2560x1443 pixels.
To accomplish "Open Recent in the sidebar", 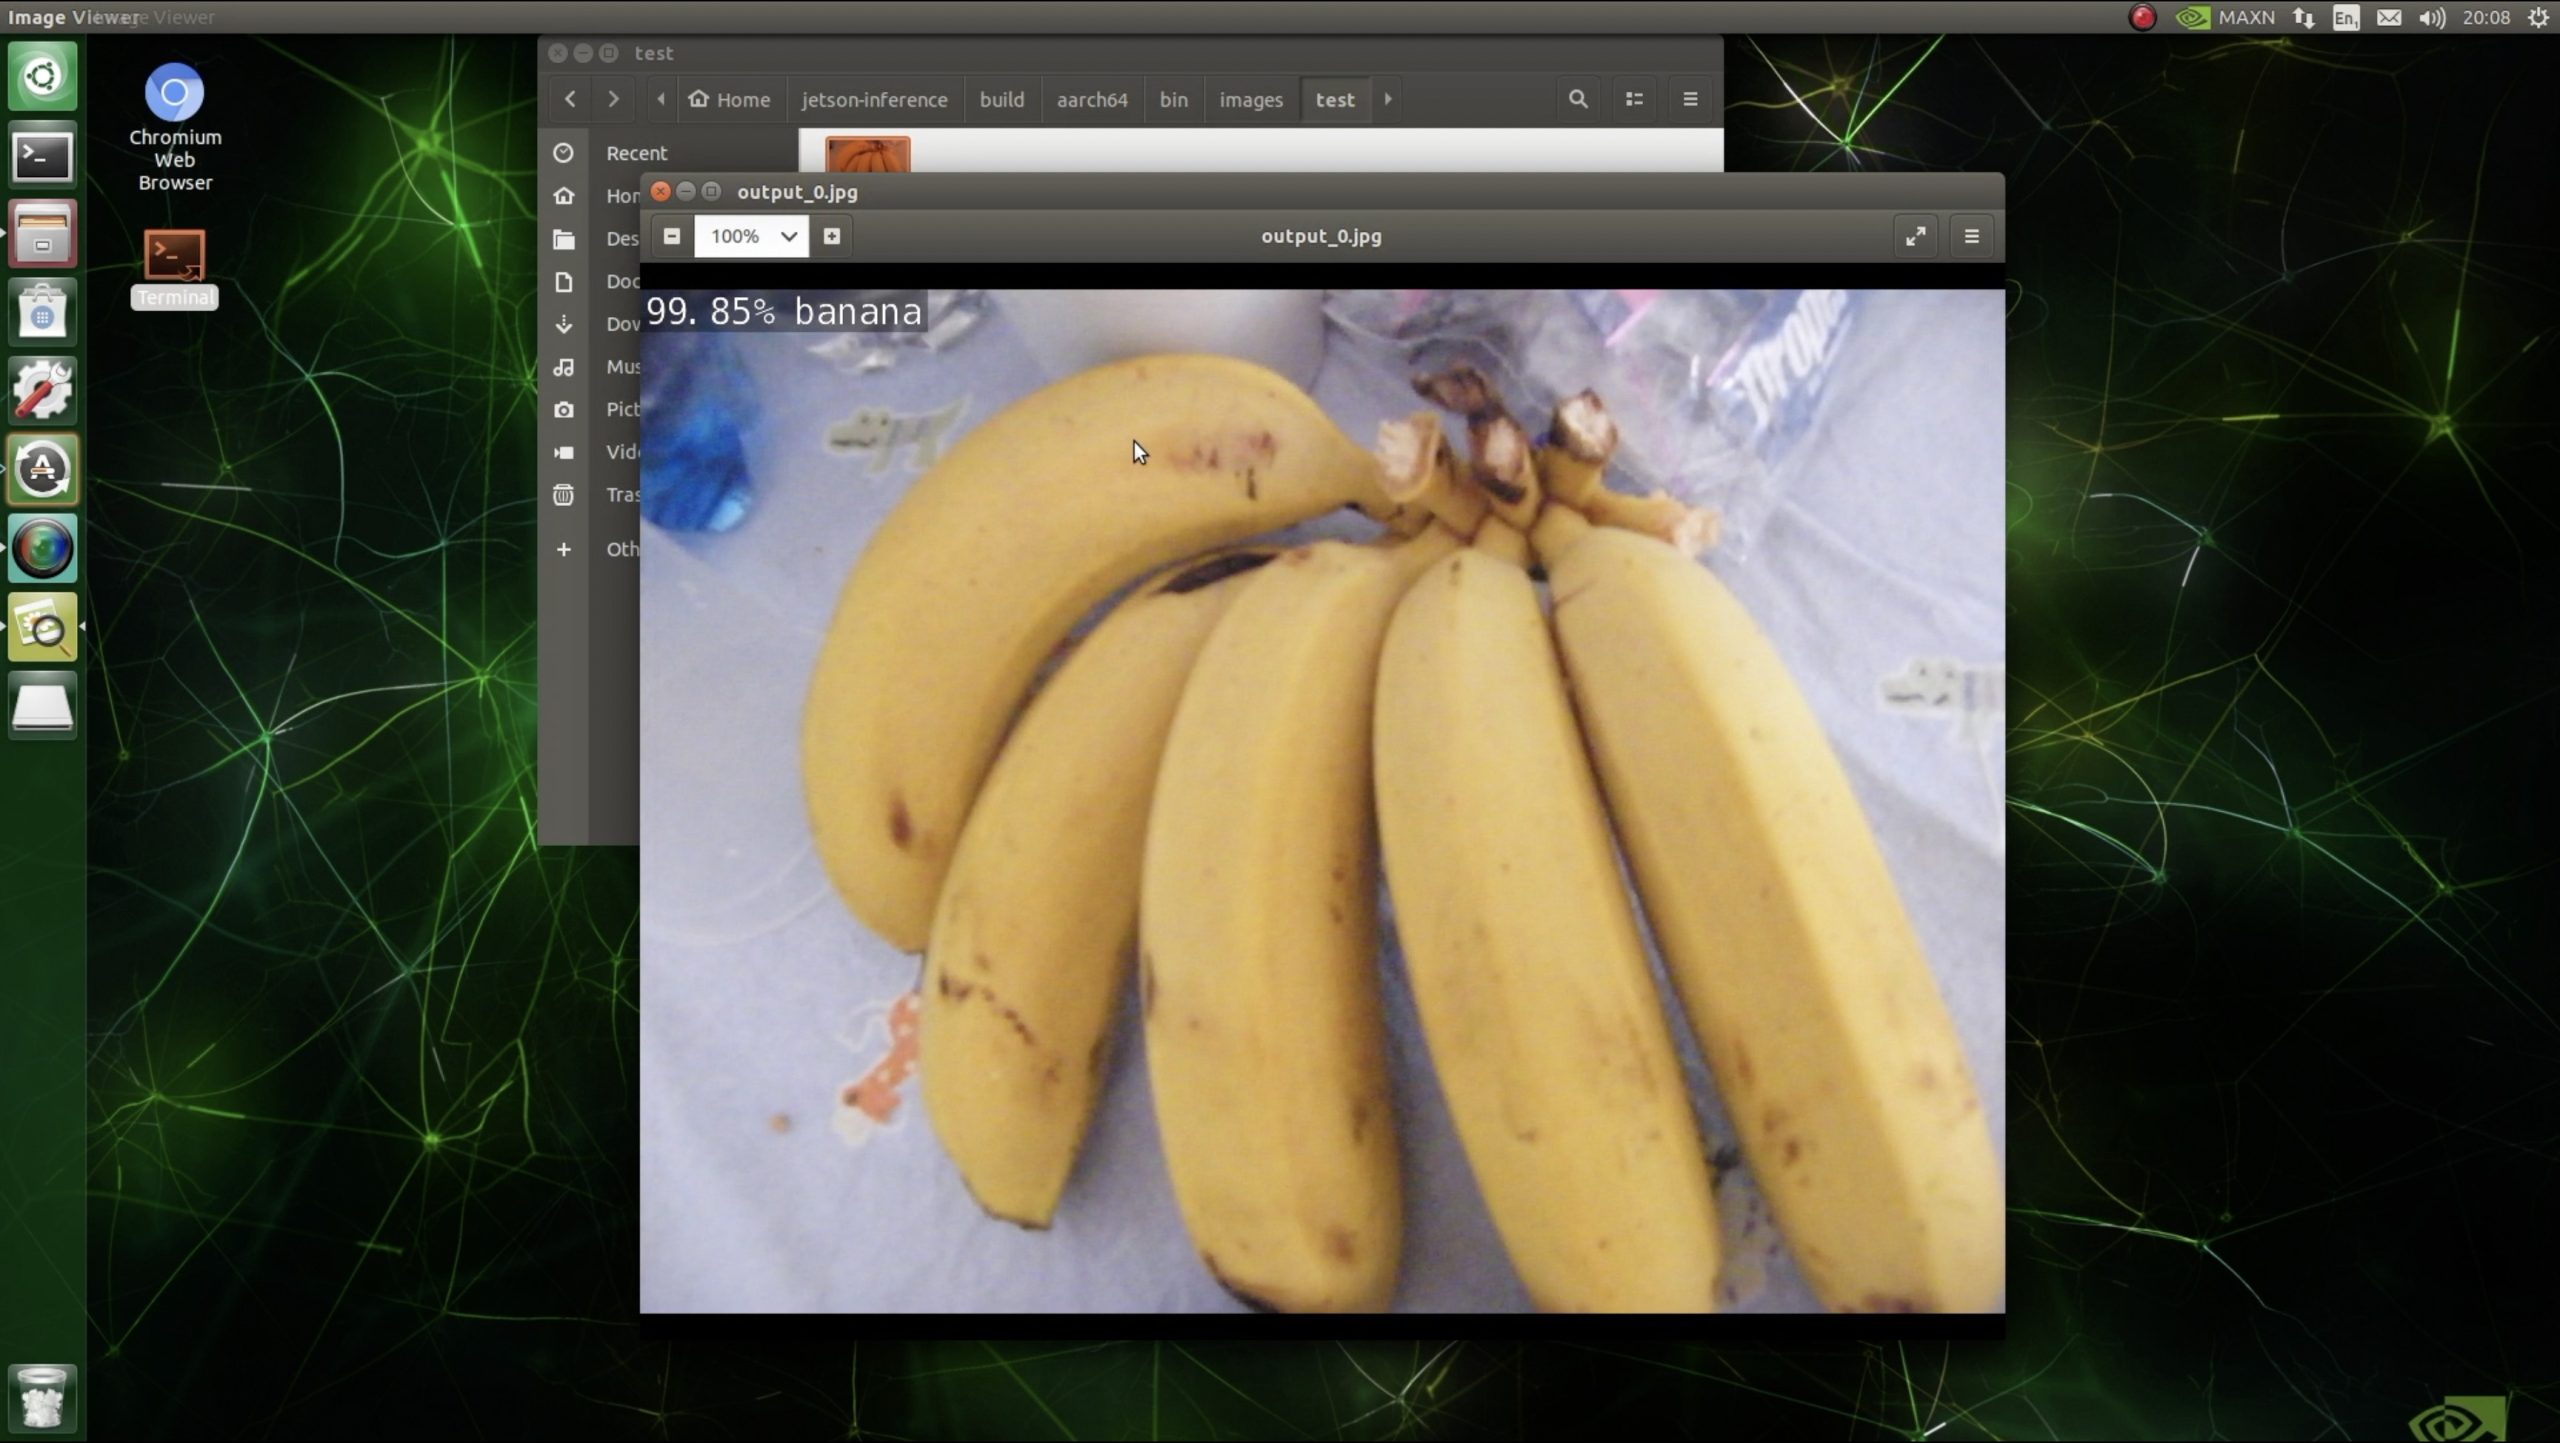I will (x=636, y=153).
